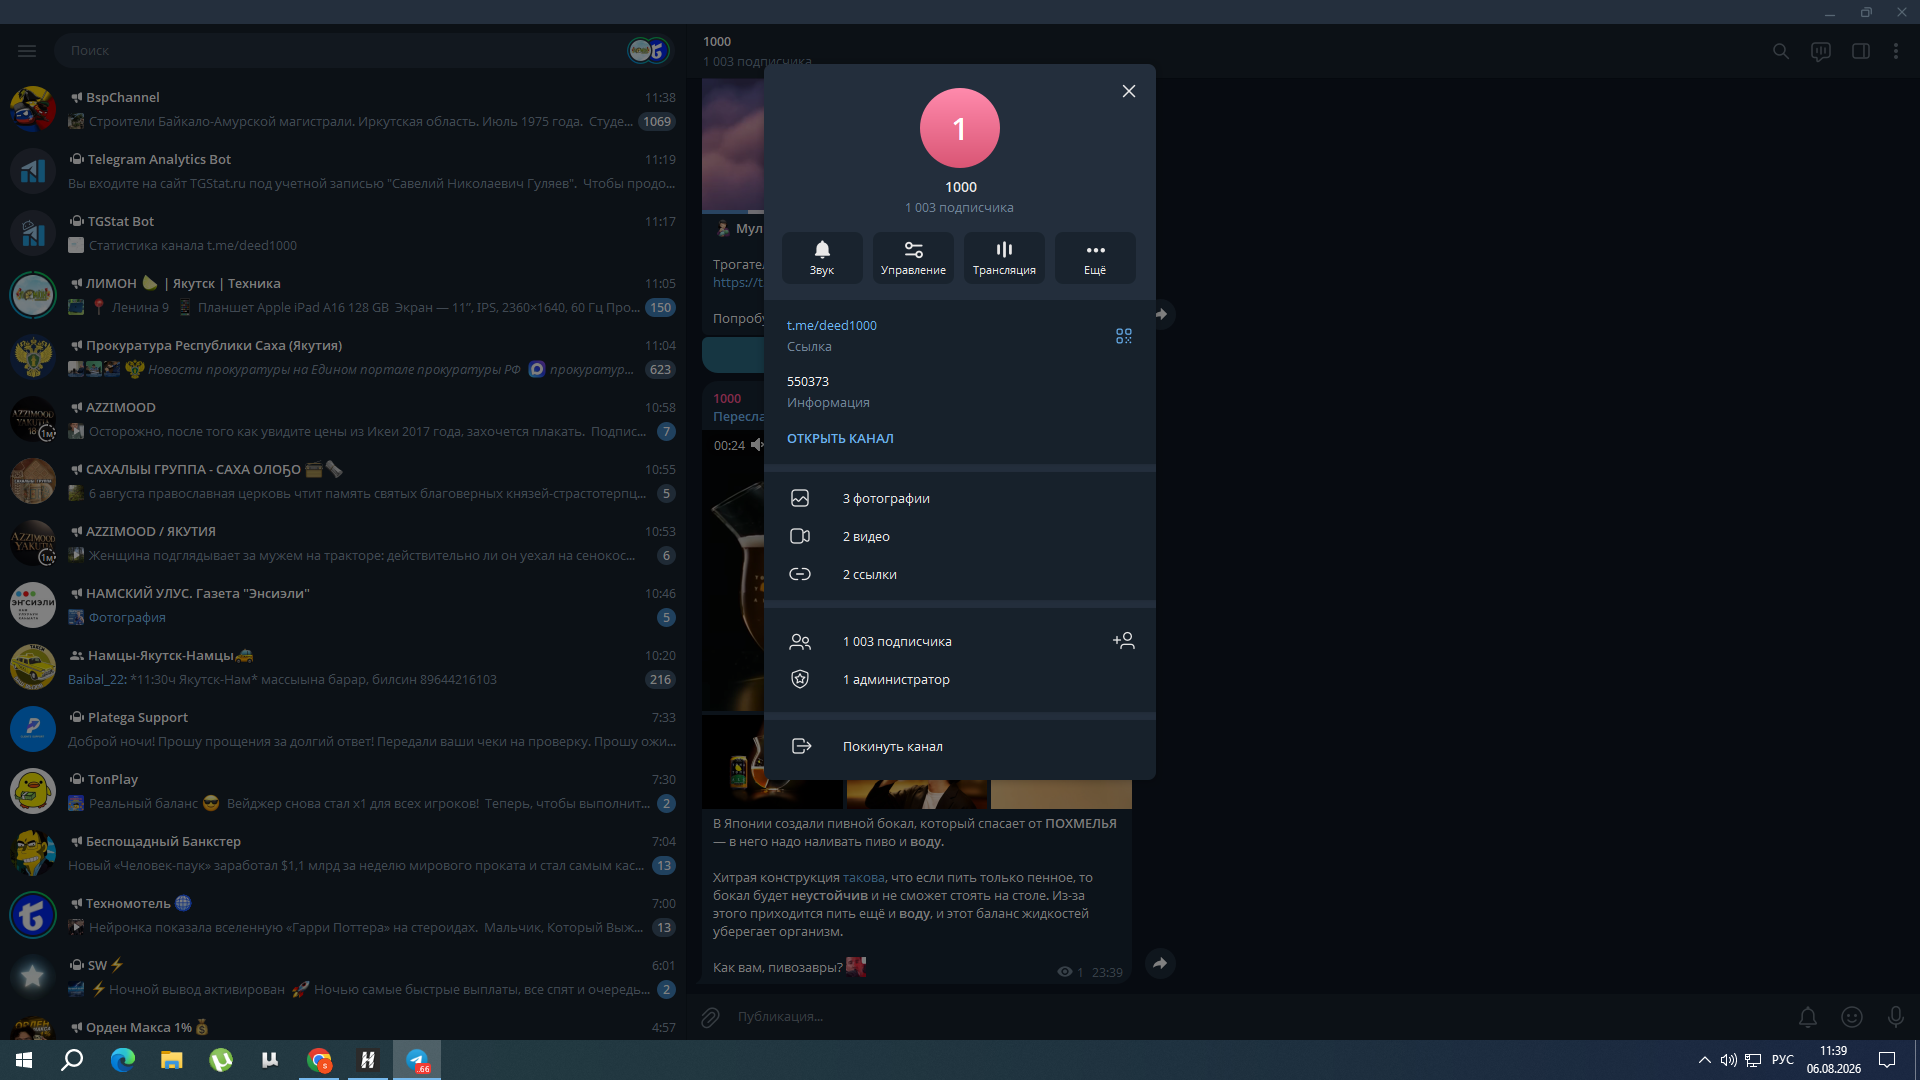Open the Техномотель channel
The width and height of the screenshot is (1920, 1080).
coord(342,915)
